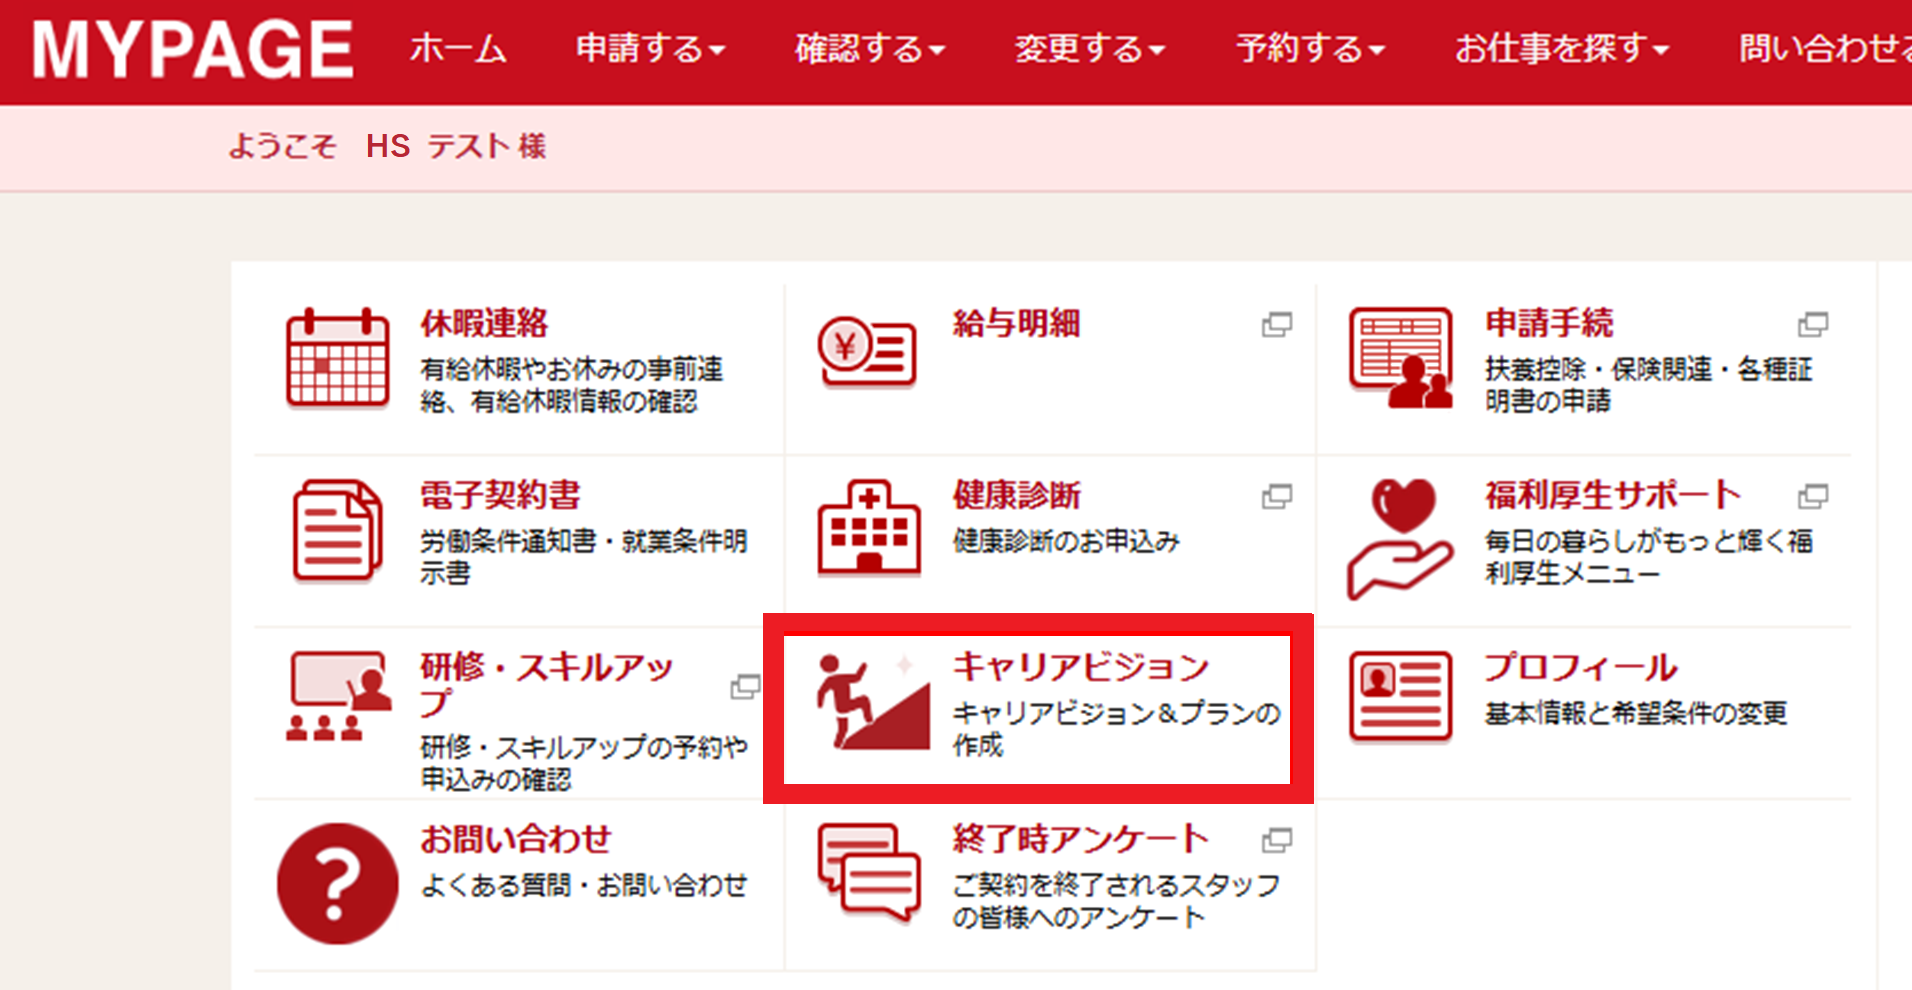This screenshot has width=1912, height=990.
Task: Open the 給与明細 title link
Action: point(1016,324)
